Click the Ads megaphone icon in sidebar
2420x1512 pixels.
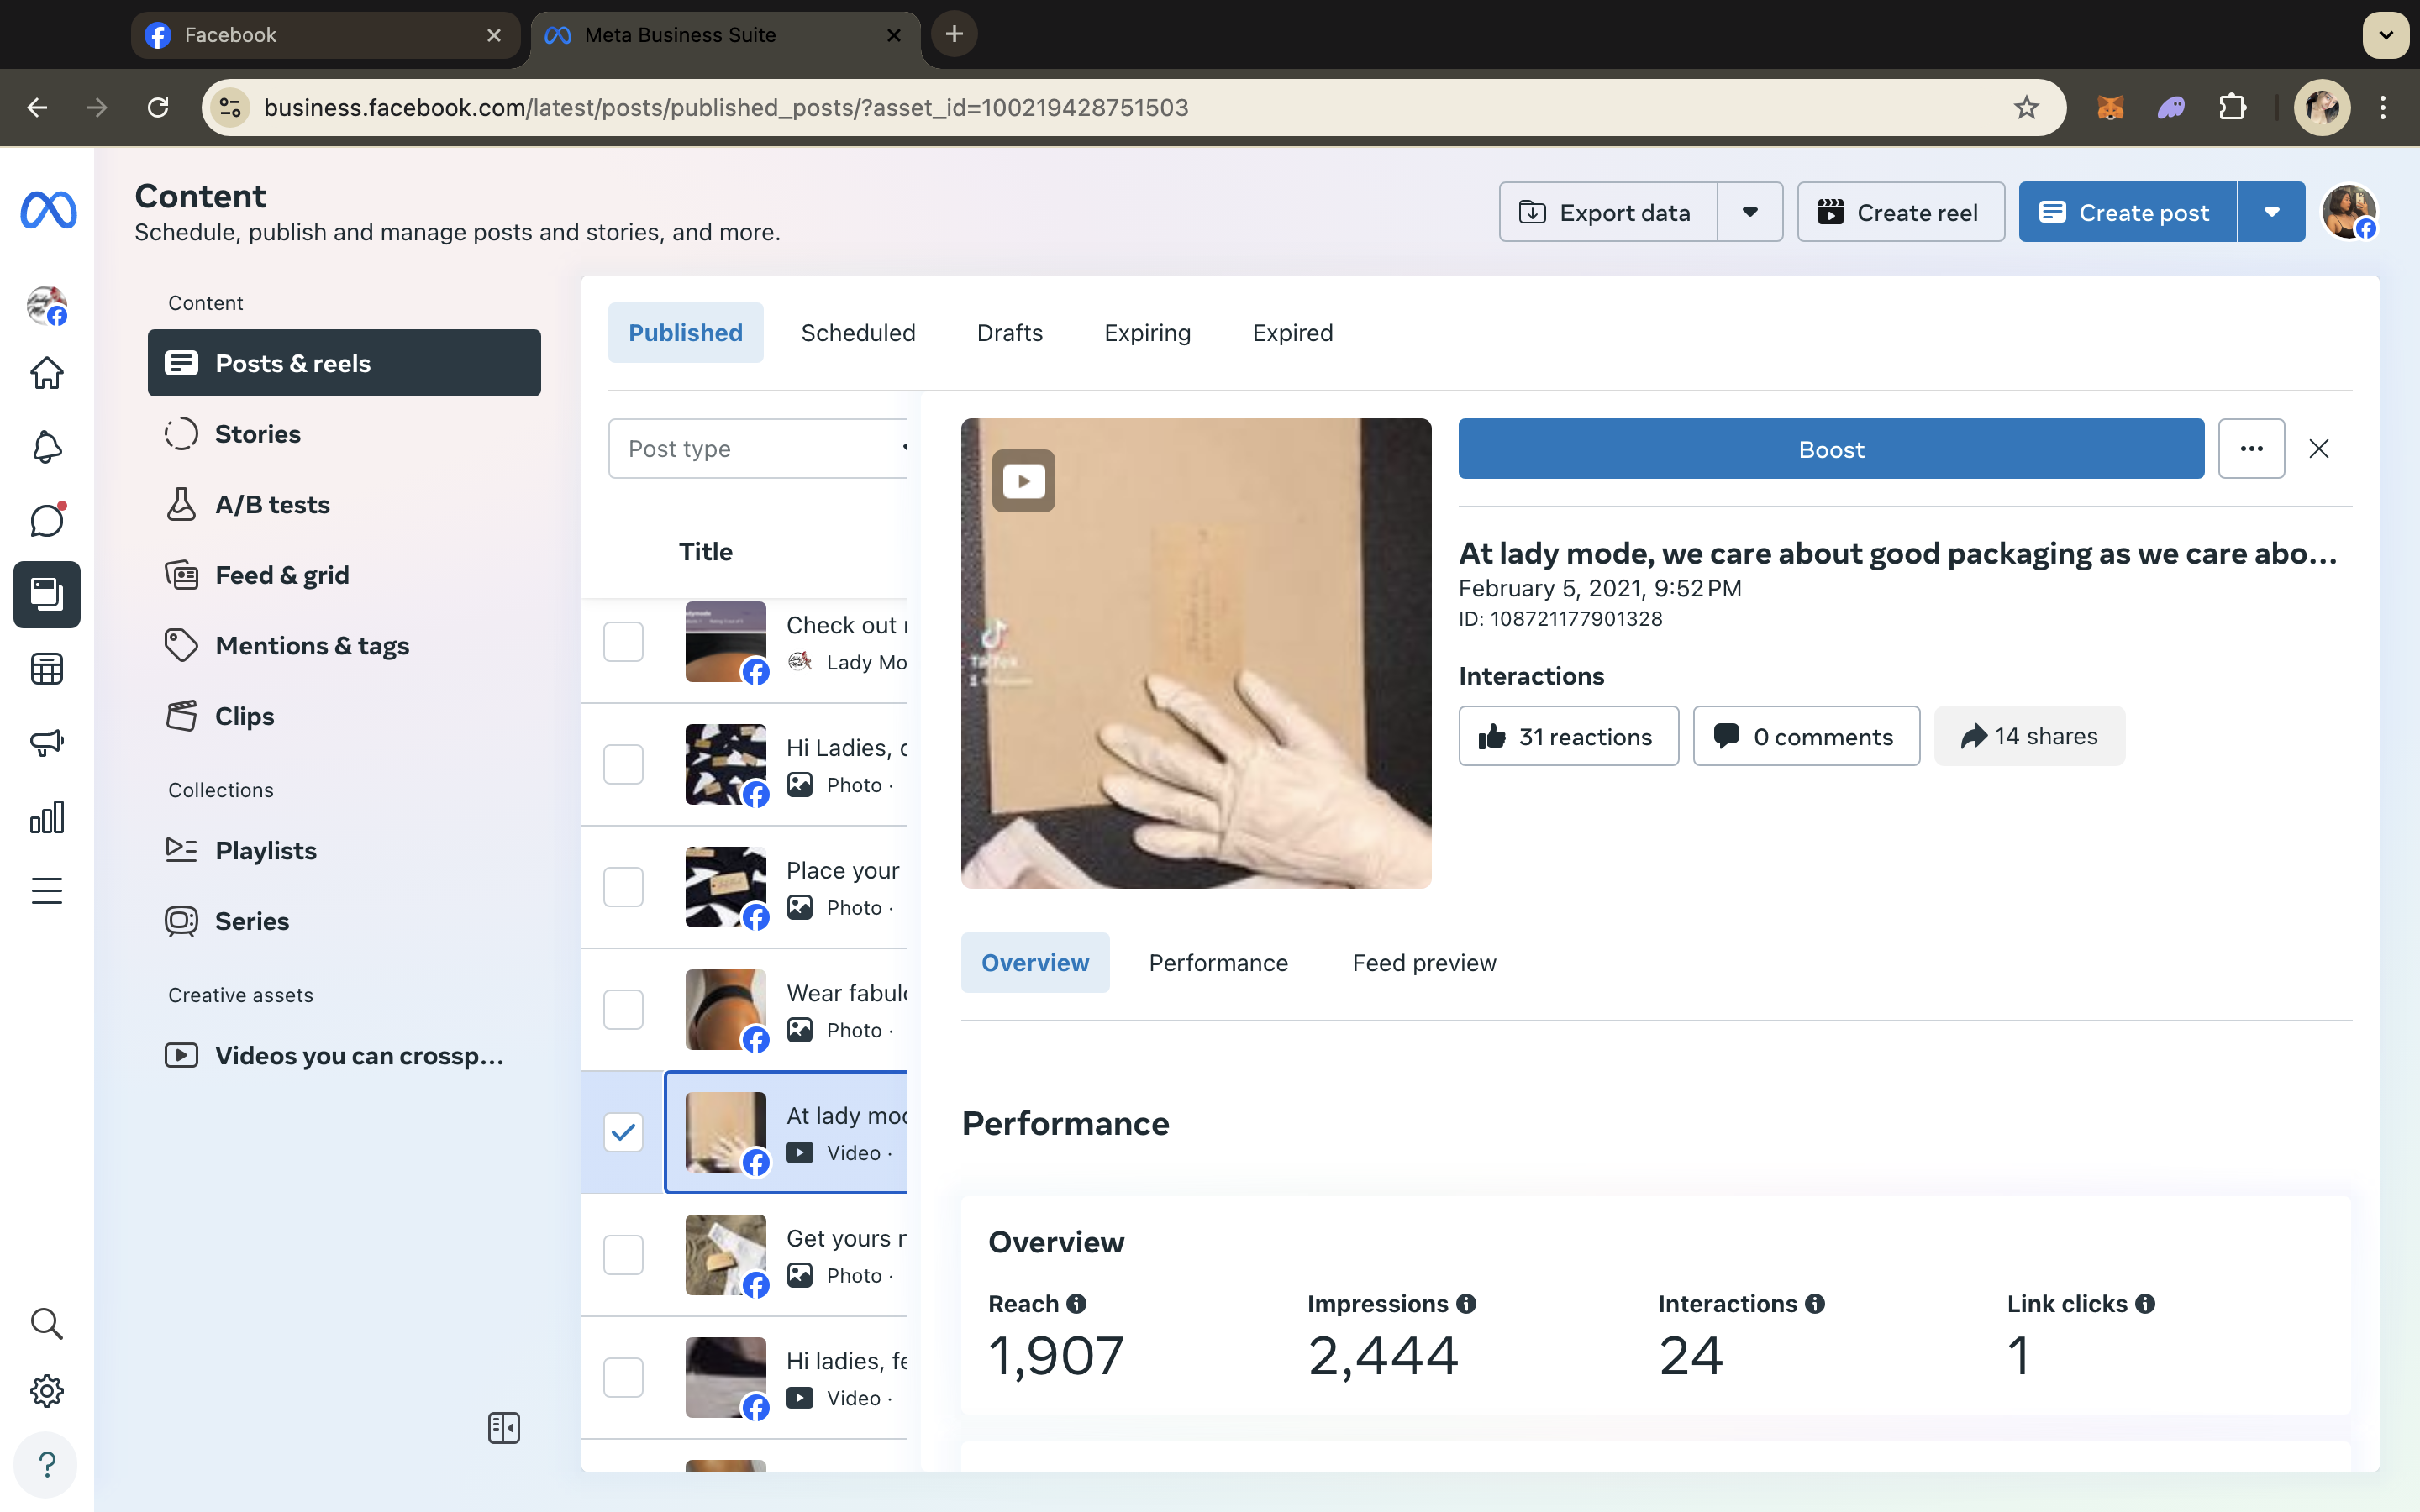[47, 742]
